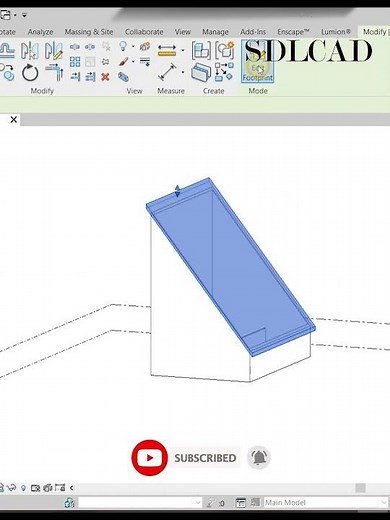Click the Editing Requests icon
Screen dimensions: 390x520
(210, 502)
